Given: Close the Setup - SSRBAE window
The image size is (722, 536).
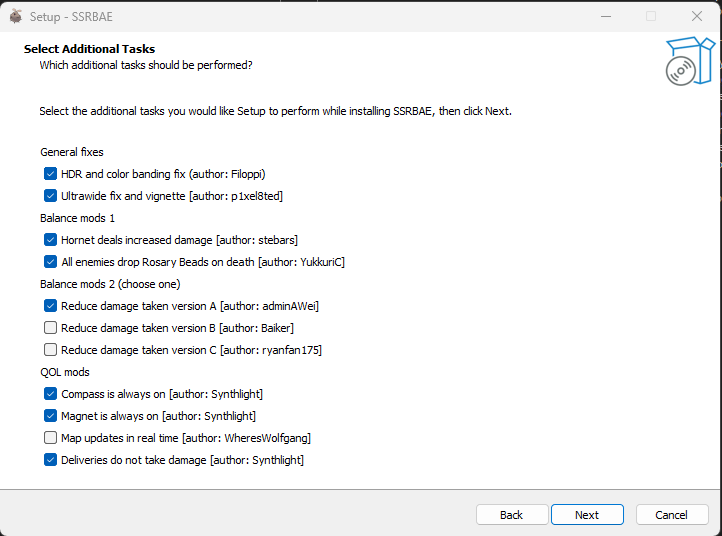Looking at the screenshot, I should coord(697,17).
